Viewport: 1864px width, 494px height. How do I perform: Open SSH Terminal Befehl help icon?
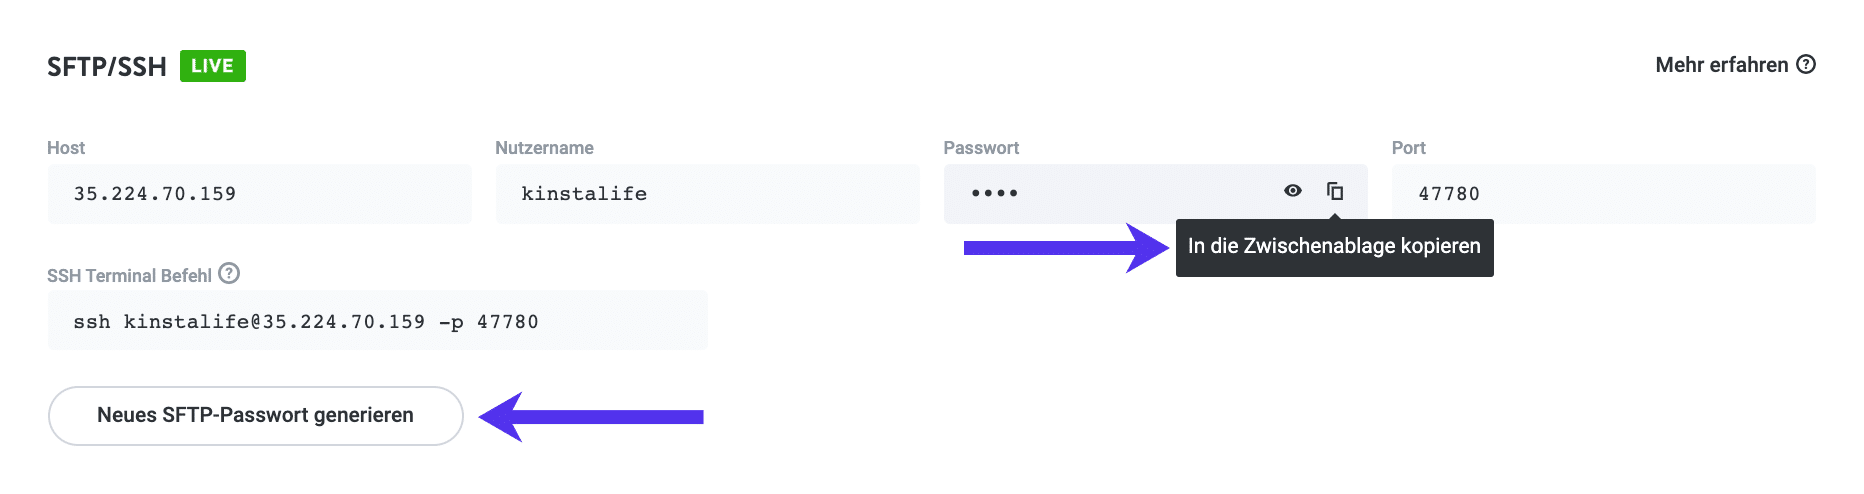click(x=229, y=274)
